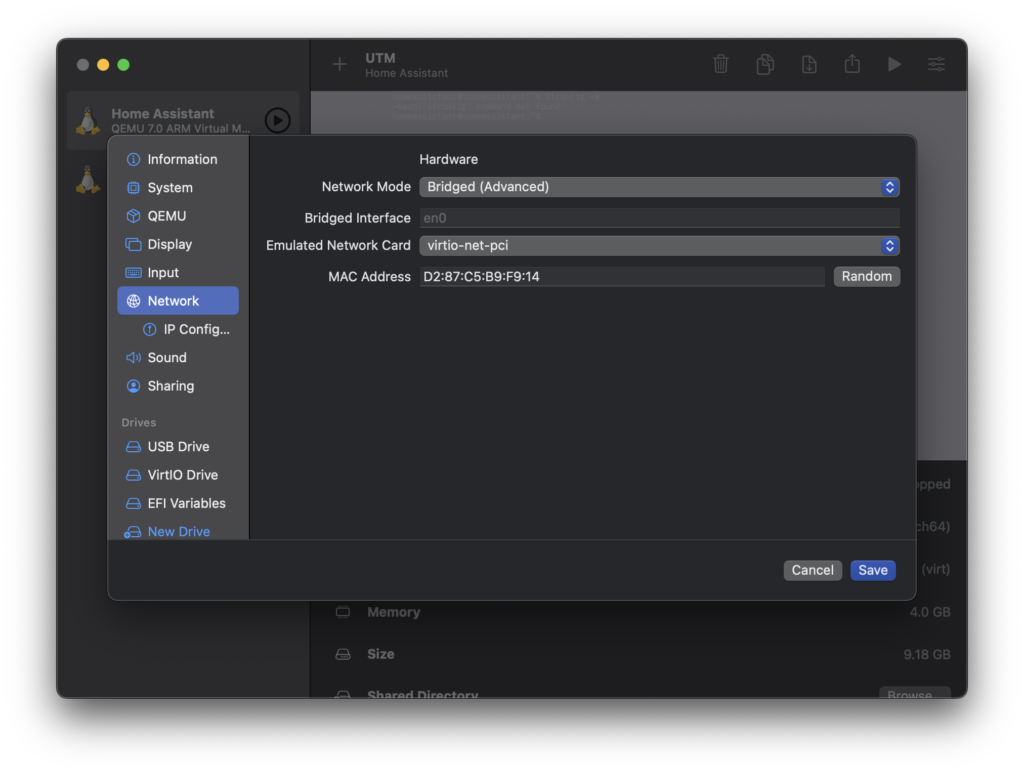1024x773 pixels.
Task: Go to the QEMU settings section
Action: coord(178,216)
